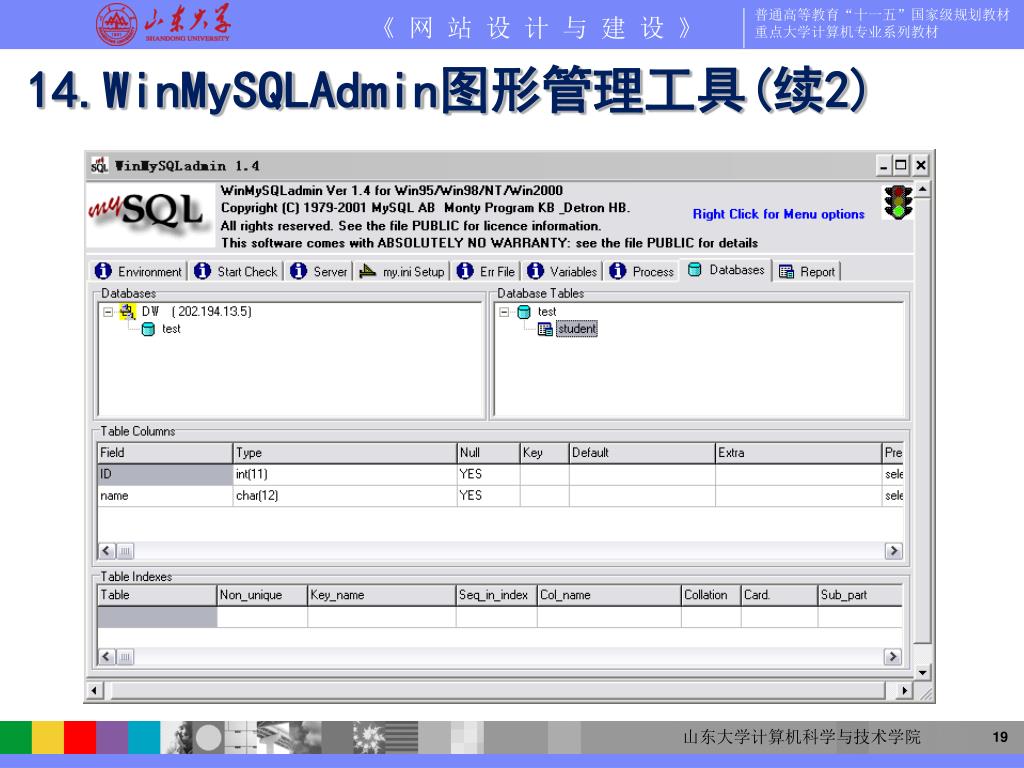
Task: Click Table Indexes scroll right arrow
Action: pyautogui.click(x=893, y=656)
